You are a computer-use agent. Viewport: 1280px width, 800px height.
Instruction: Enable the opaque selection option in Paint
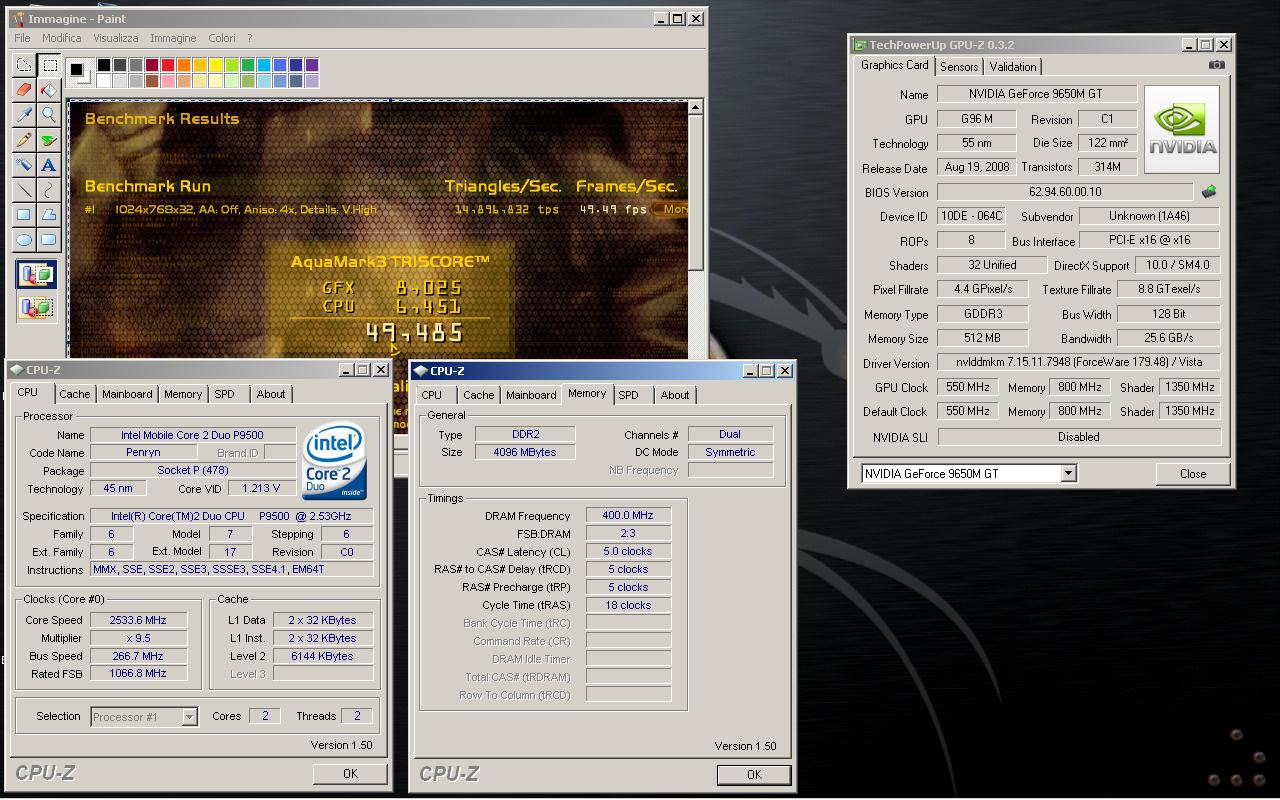click(36, 274)
